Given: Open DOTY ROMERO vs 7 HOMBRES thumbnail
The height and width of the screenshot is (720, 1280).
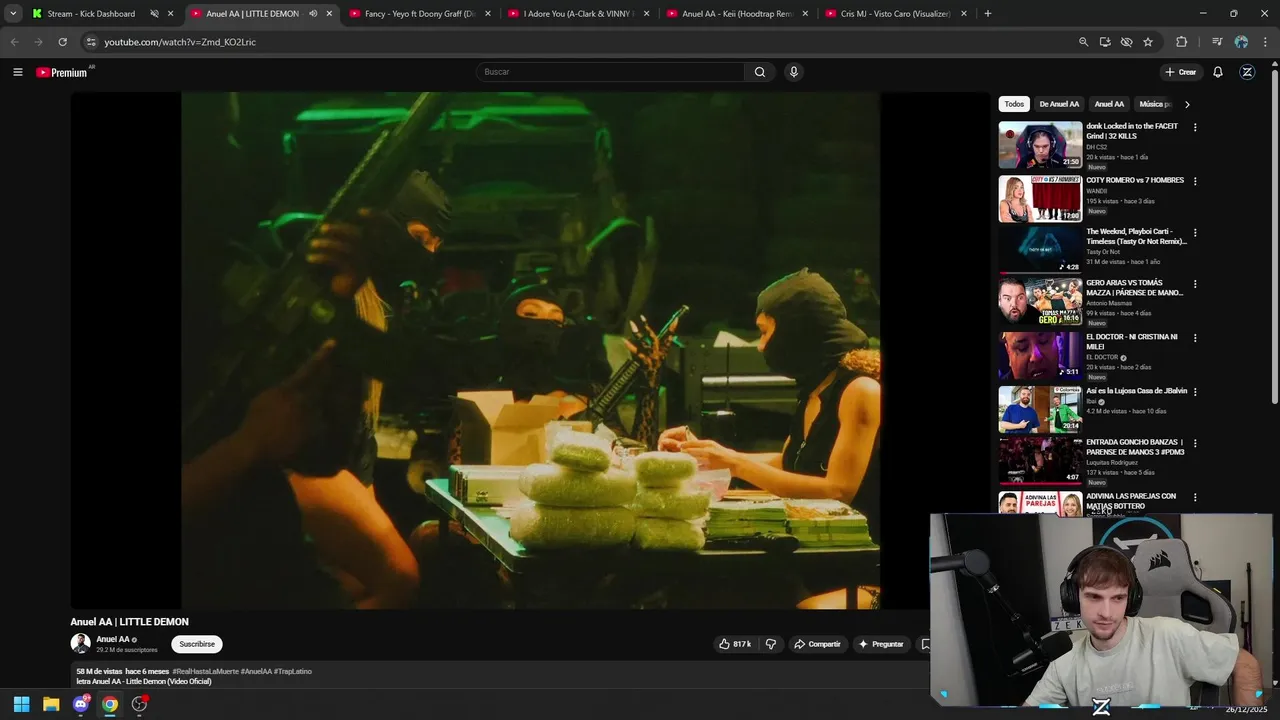Looking at the screenshot, I should tap(1040, 199).
